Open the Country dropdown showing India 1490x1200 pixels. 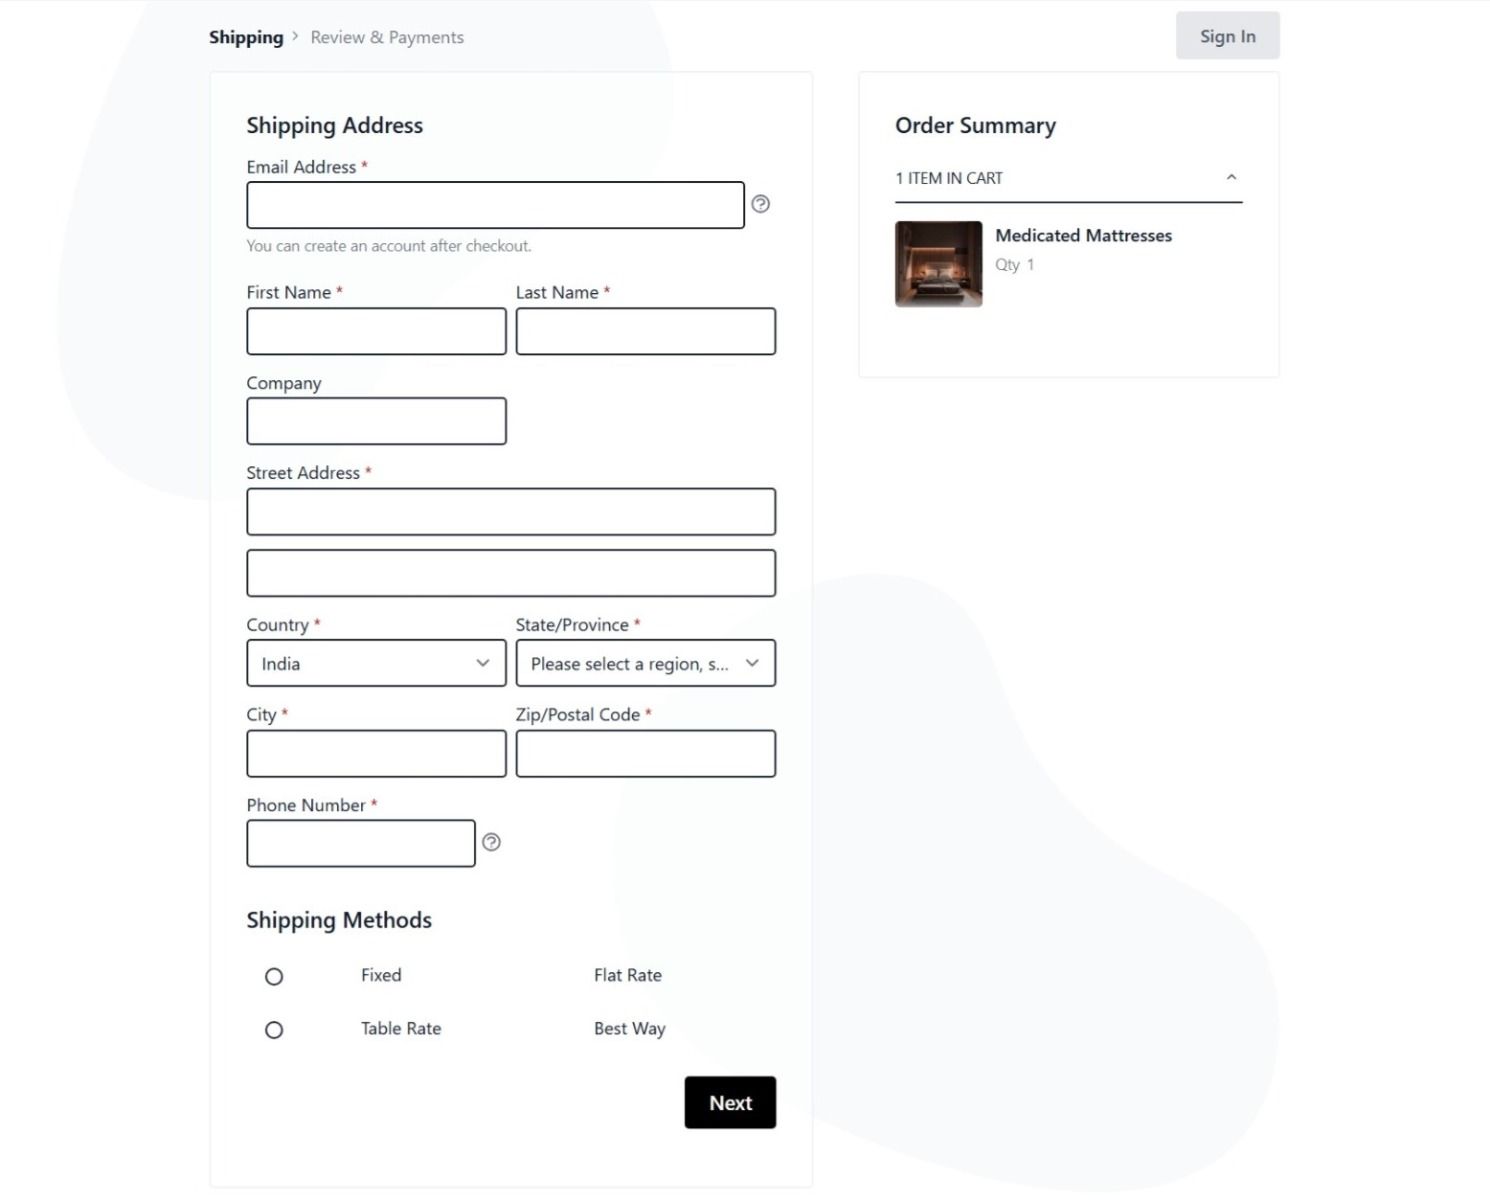pyautogui.click(x=376, y=663)
